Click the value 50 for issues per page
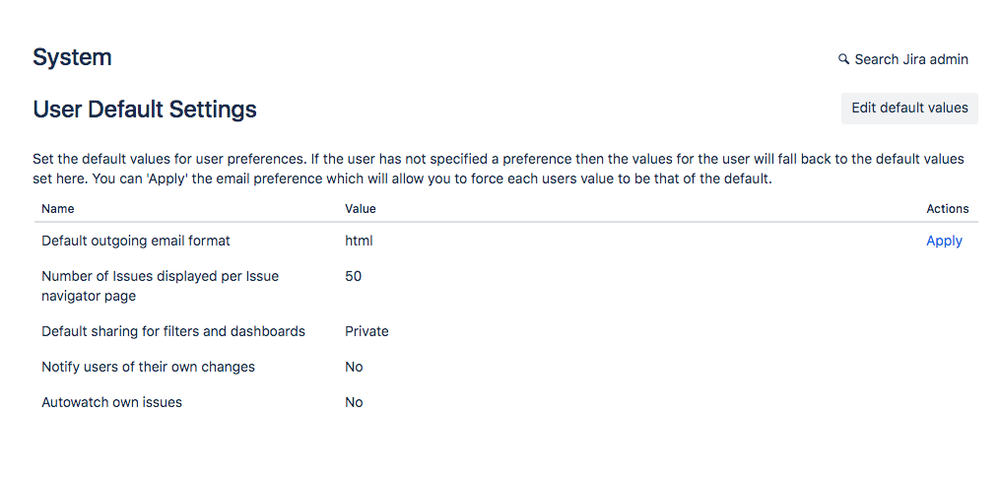999x490 pixels. tap(353, 276)
